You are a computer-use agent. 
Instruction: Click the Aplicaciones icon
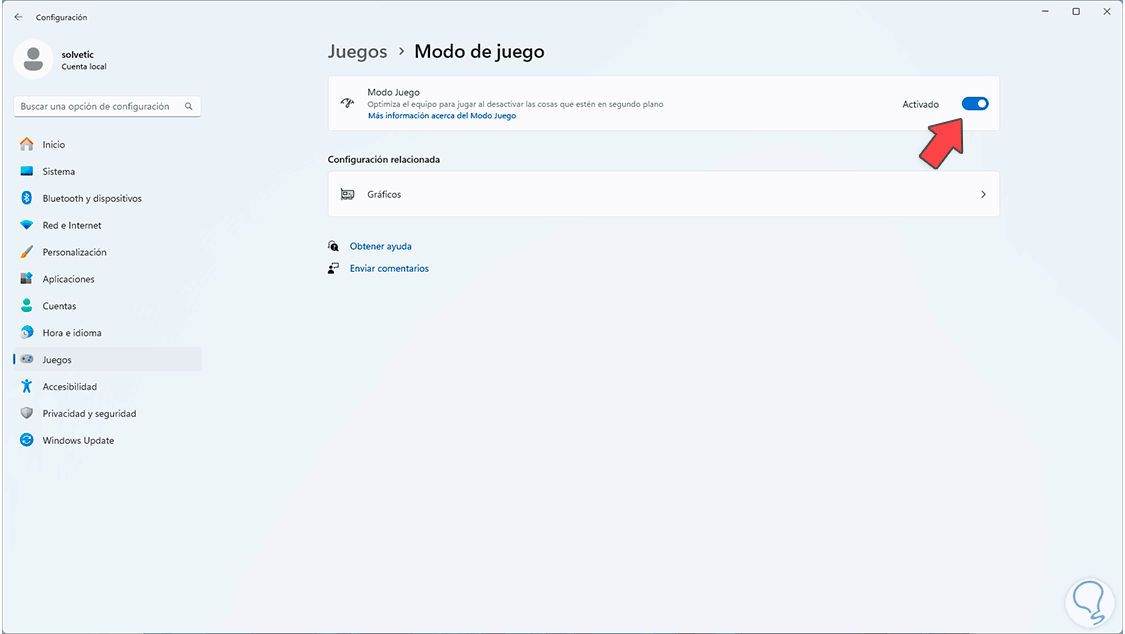click(27, 279)
